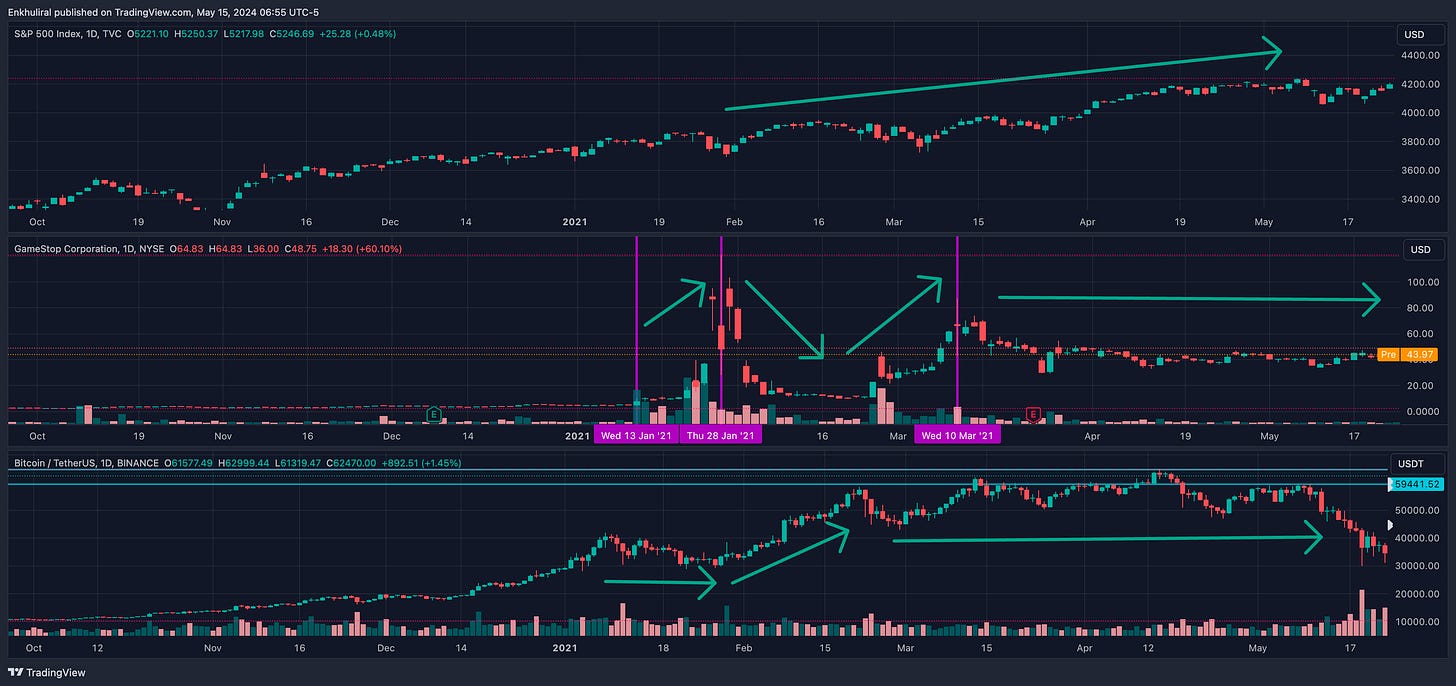Click Dec on the S&P 500 time axis
Screen dimensions: 1456x686
(391, 222)
